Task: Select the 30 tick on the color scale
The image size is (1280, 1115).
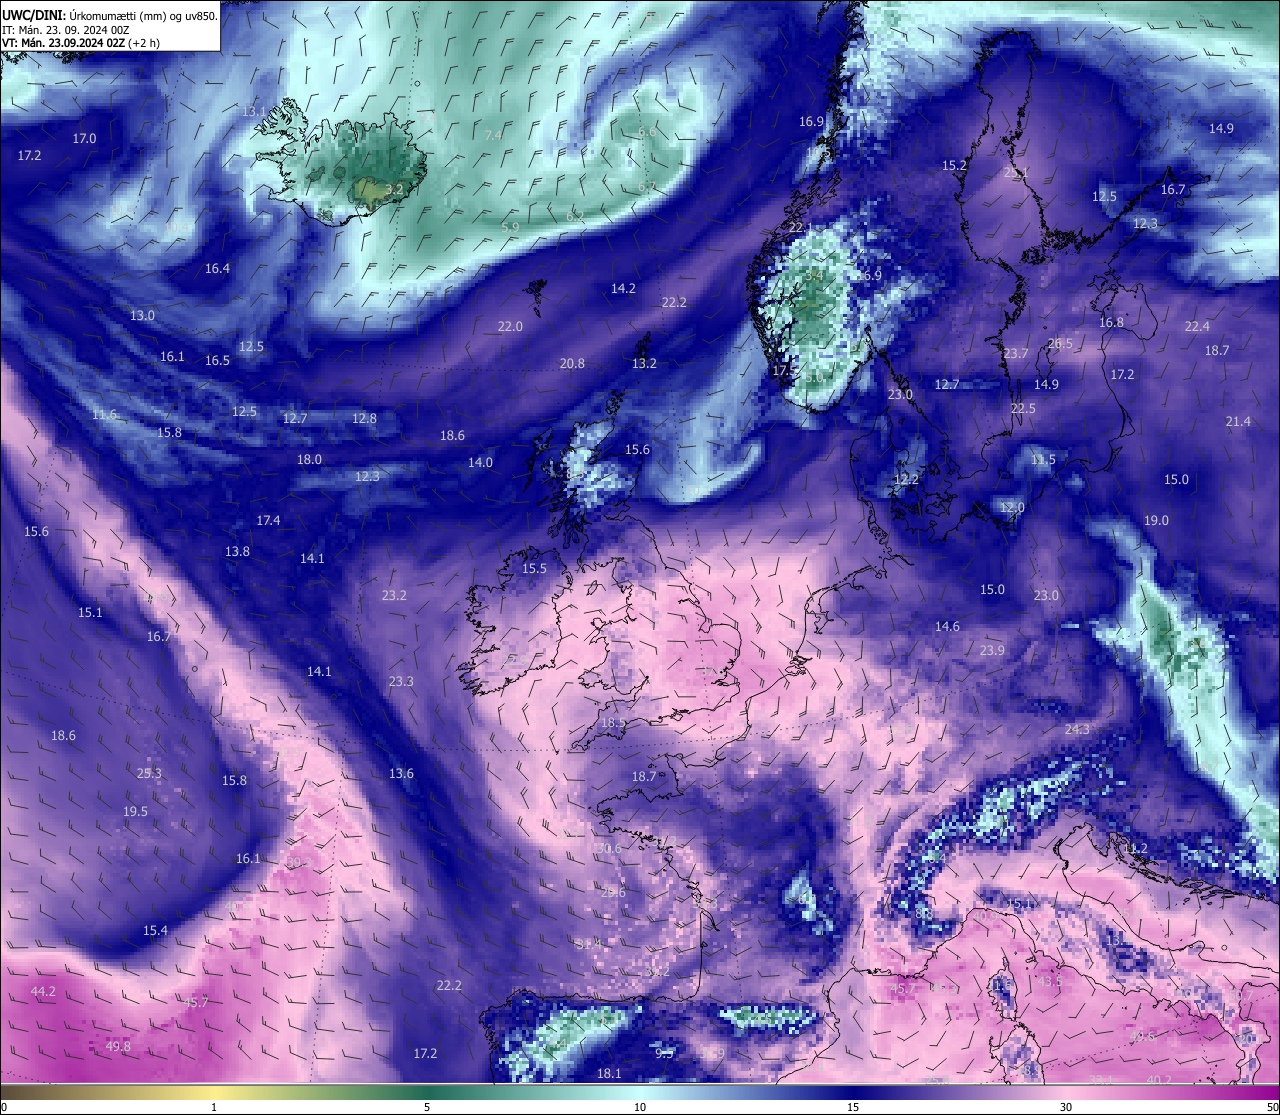Action: [x=1066, y=1107]
